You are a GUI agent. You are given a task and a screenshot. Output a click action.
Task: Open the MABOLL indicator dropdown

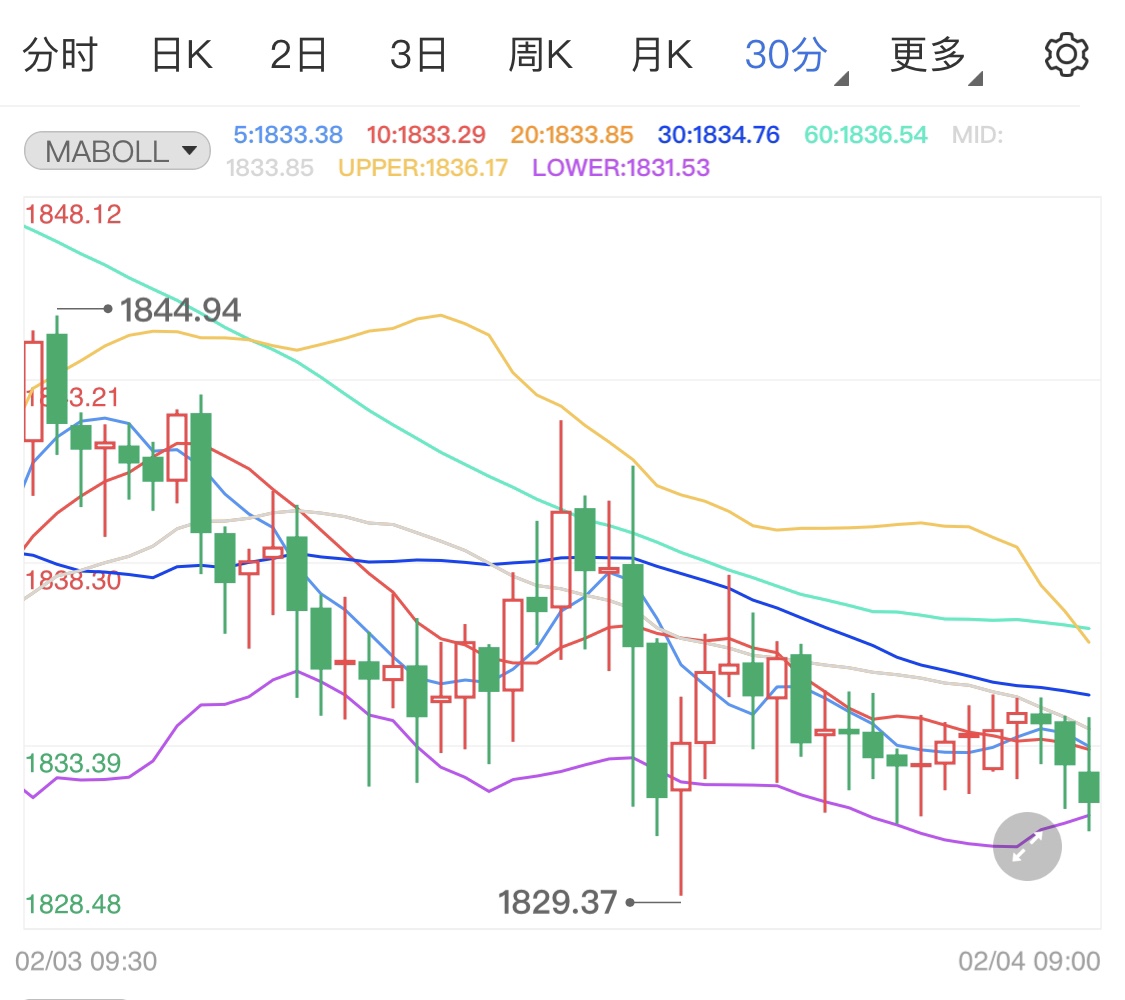click(118, 151)
